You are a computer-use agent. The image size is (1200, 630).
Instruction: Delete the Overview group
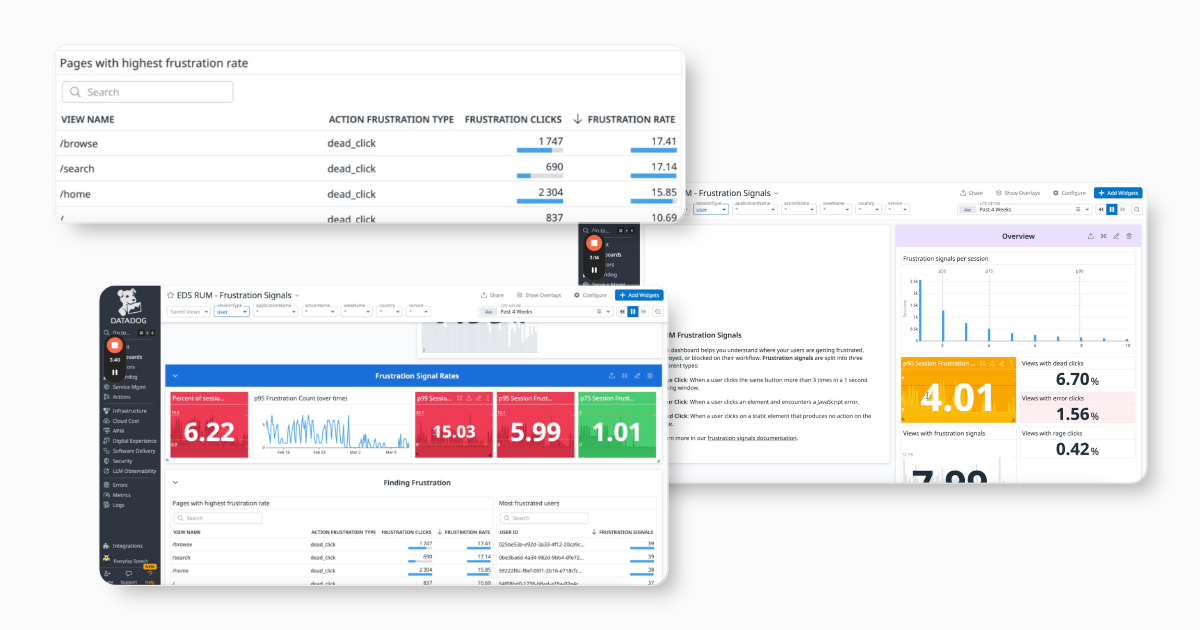click(x=1129, y=236)
